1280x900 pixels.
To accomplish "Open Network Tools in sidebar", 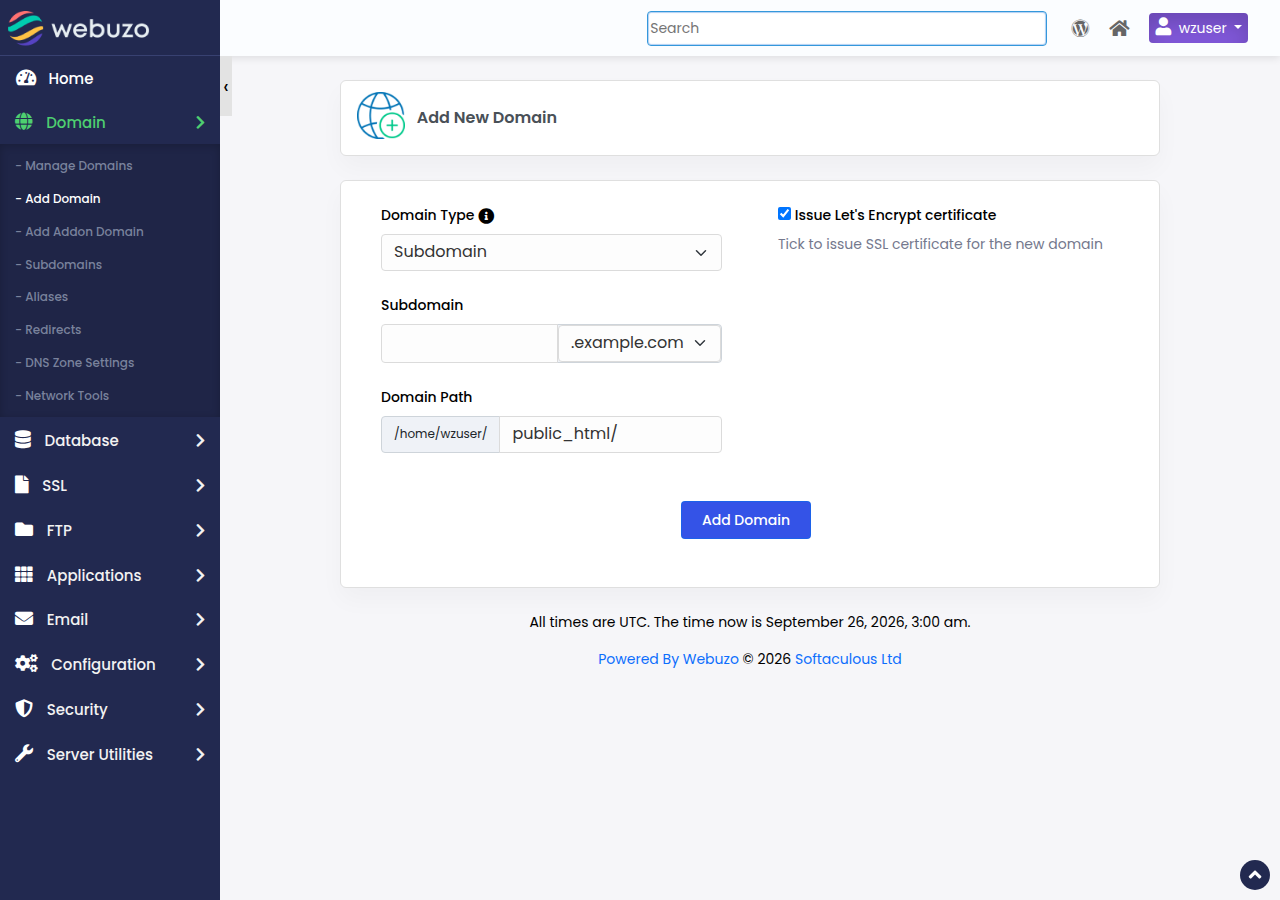I will pyautogui.click(x=62, y=396).
